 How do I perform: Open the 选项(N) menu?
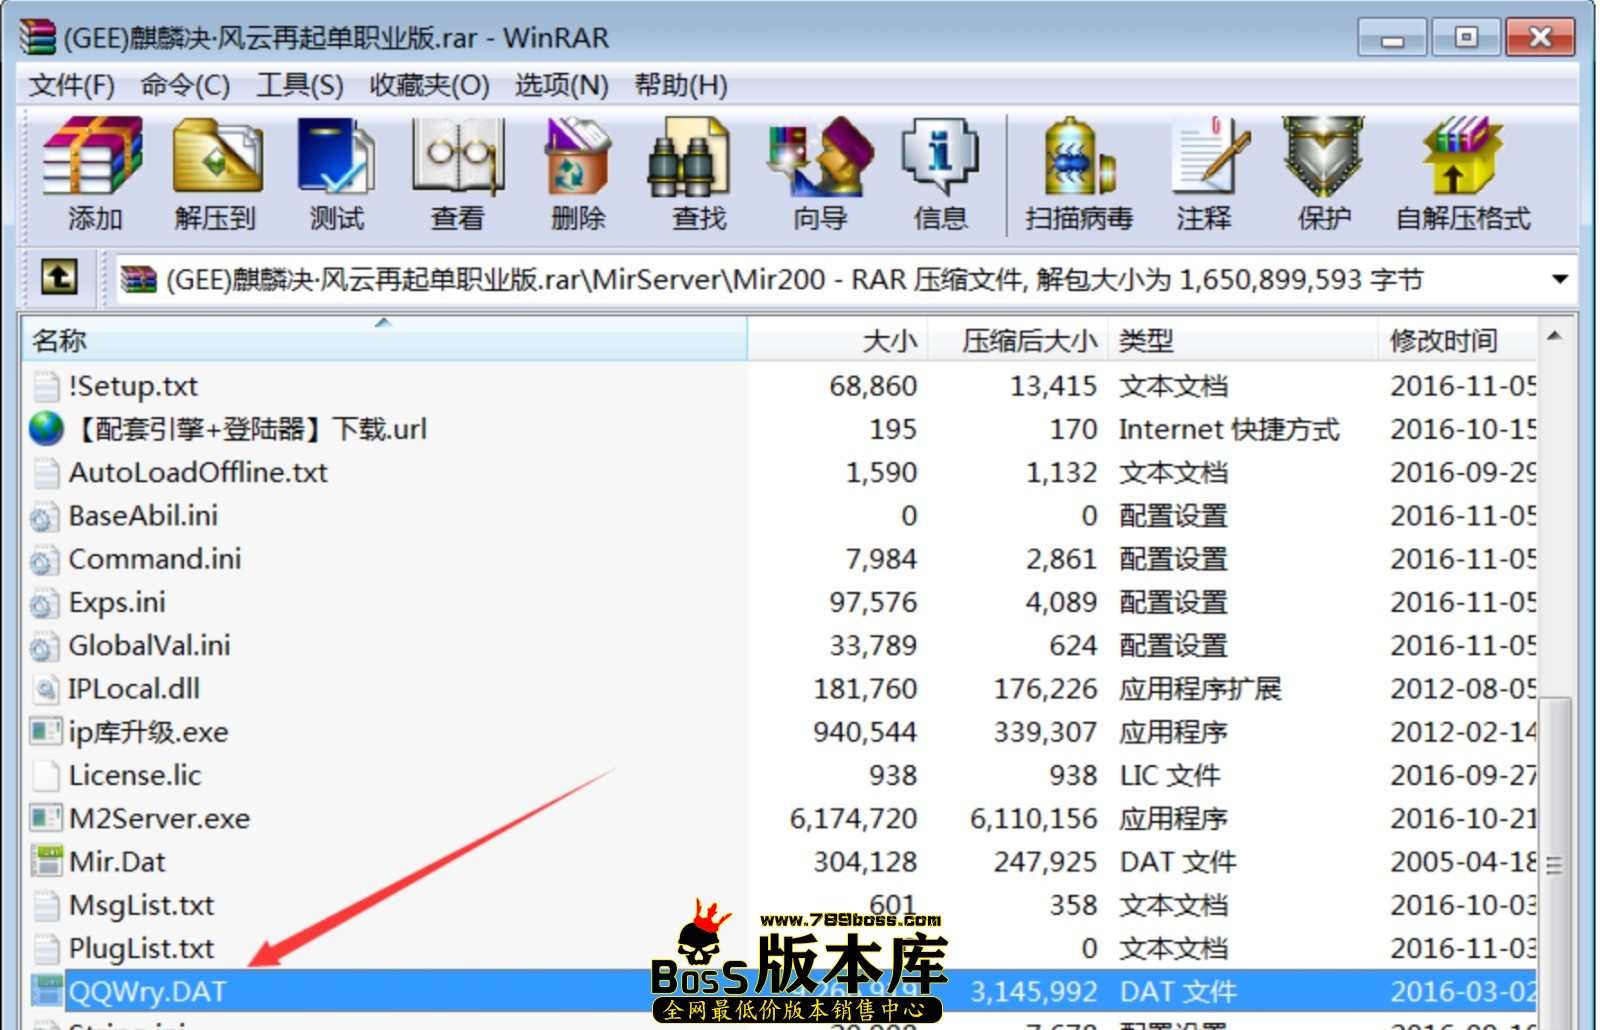coord(561,85)
